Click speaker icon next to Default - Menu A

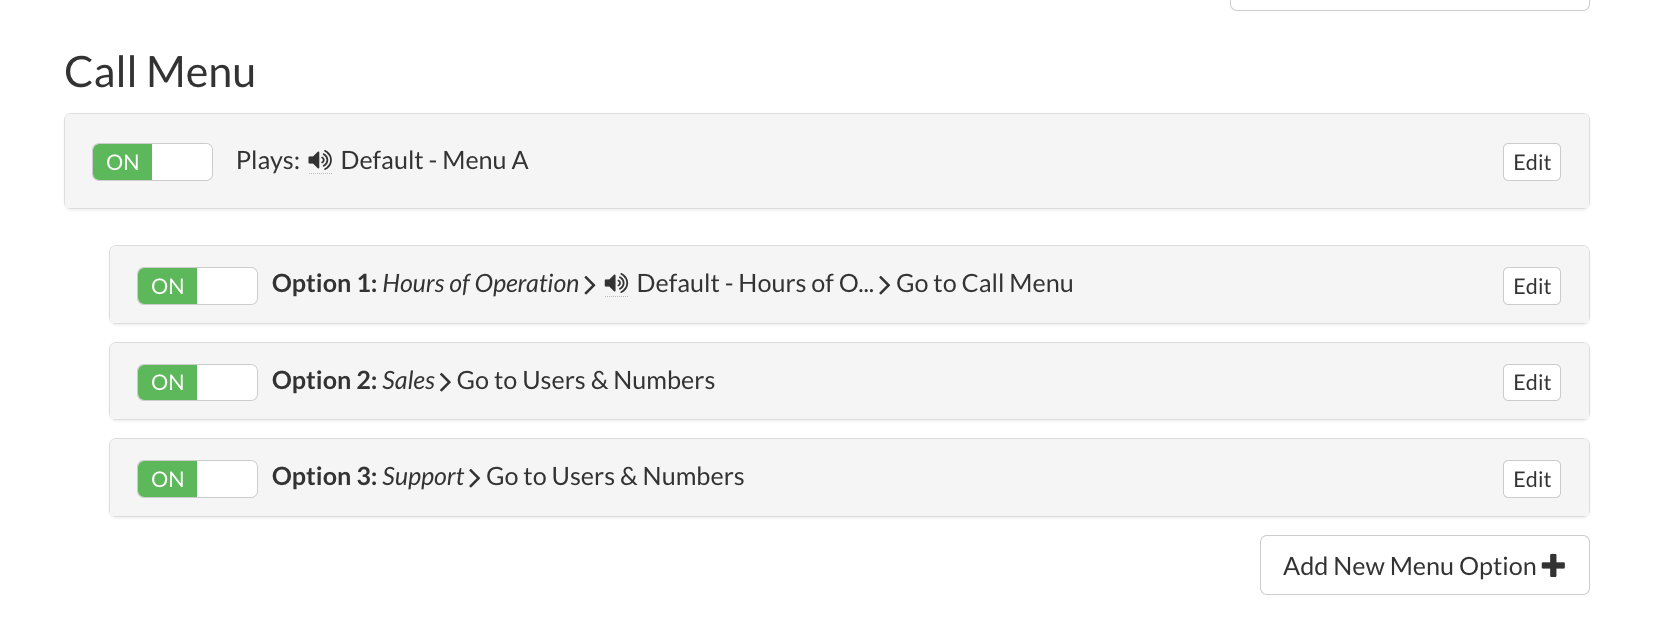point(320,161)
